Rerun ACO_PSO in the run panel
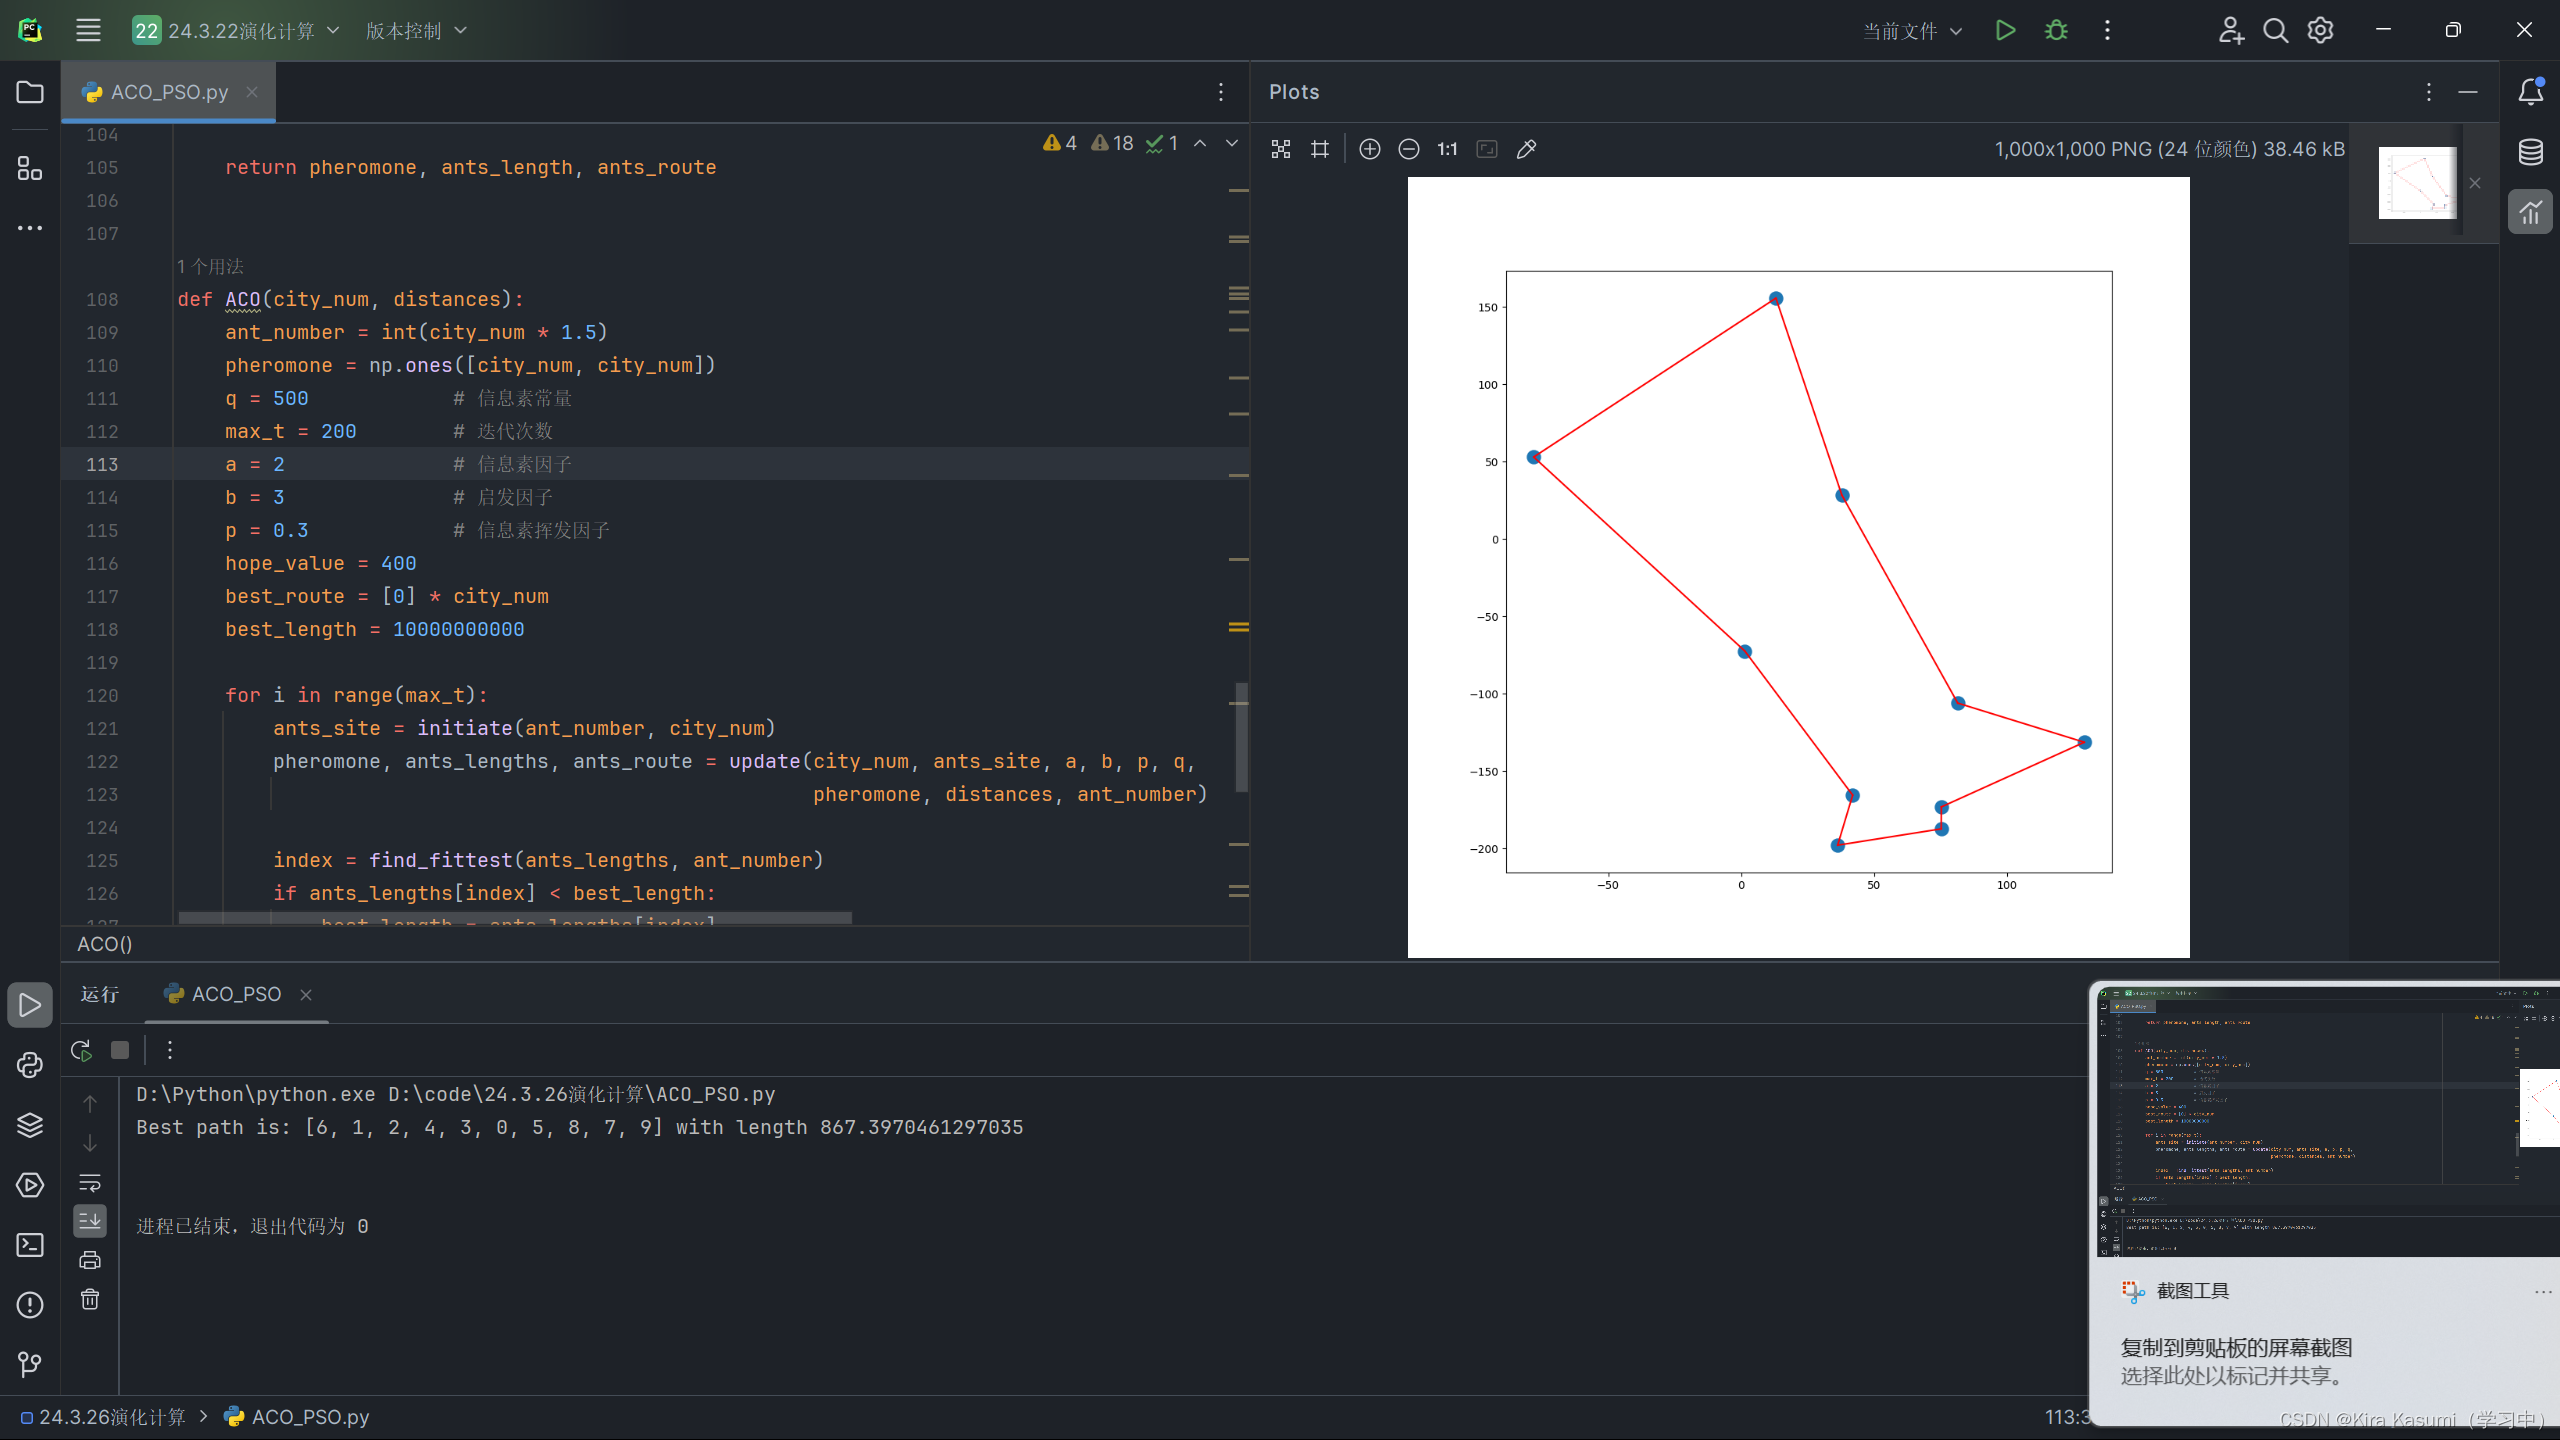The image size is (2560, 1440). point(81,1050)
